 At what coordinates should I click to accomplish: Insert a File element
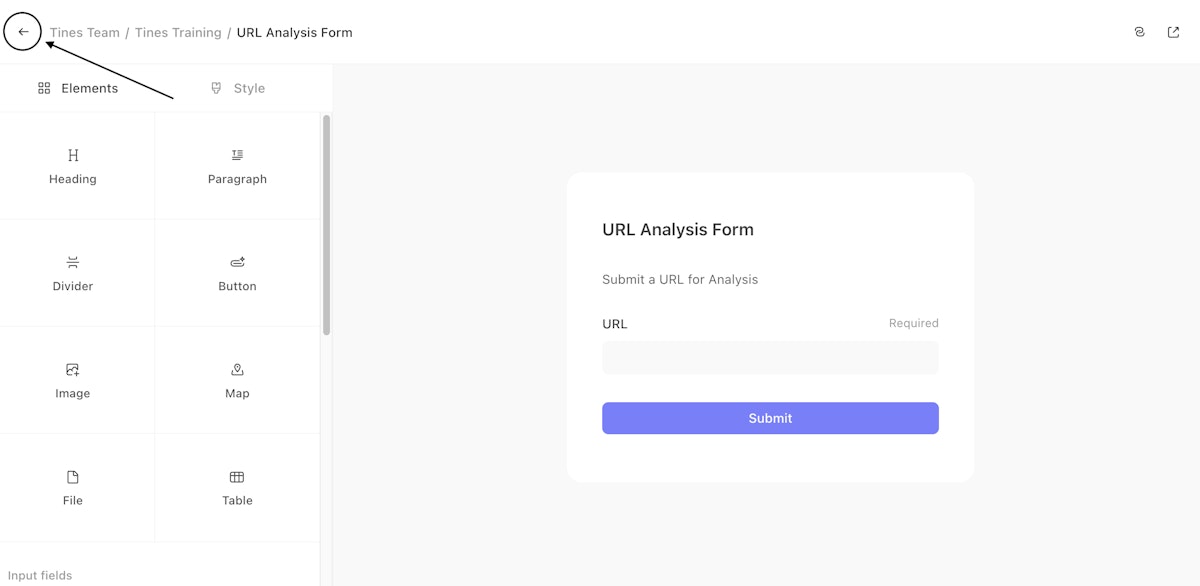coord(73,487)
